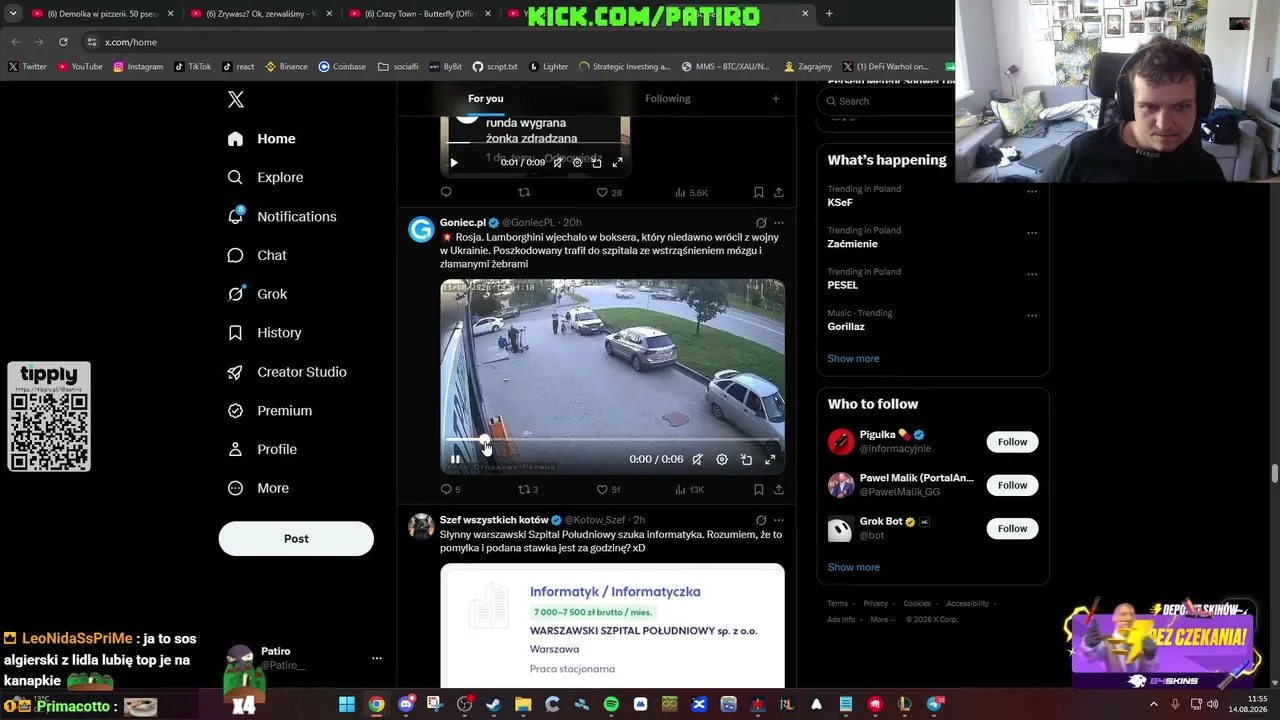
Task: Open Explore in the sidebar
Action: tap(265, 177)
